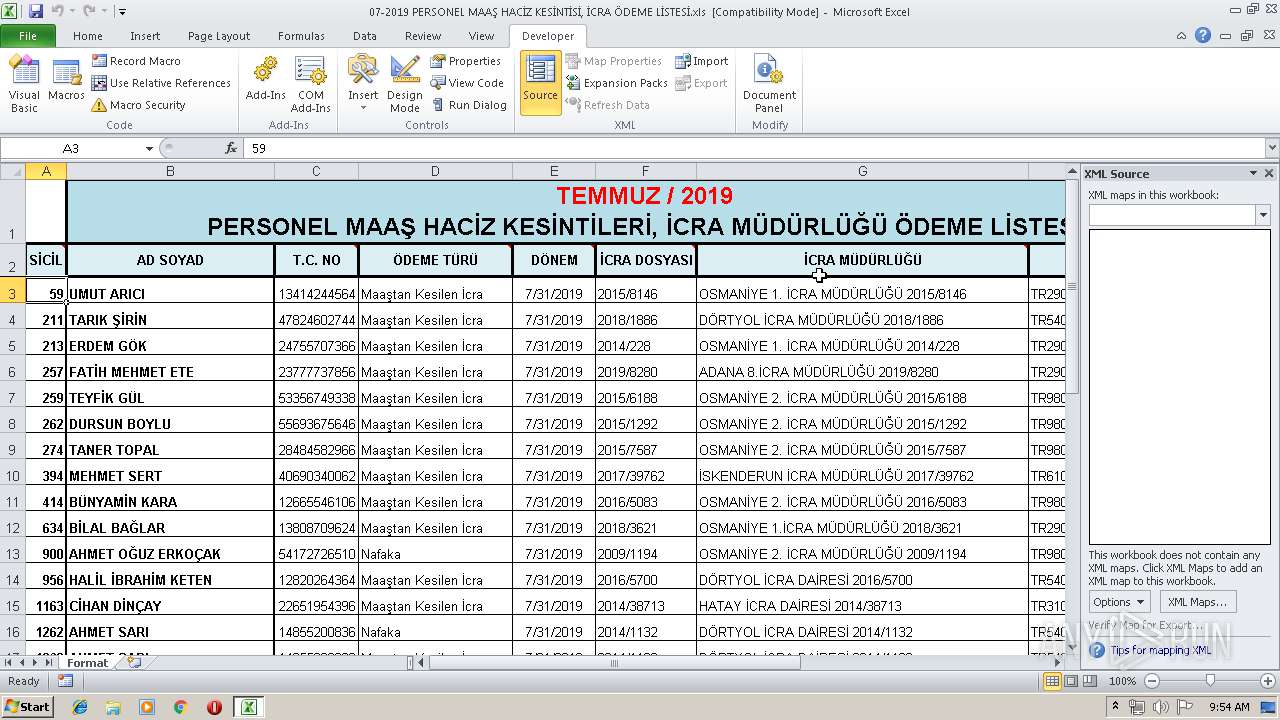The image size is (1280, 720).
Task: Switch to Normal view
Action: (x=1052, y=681)
